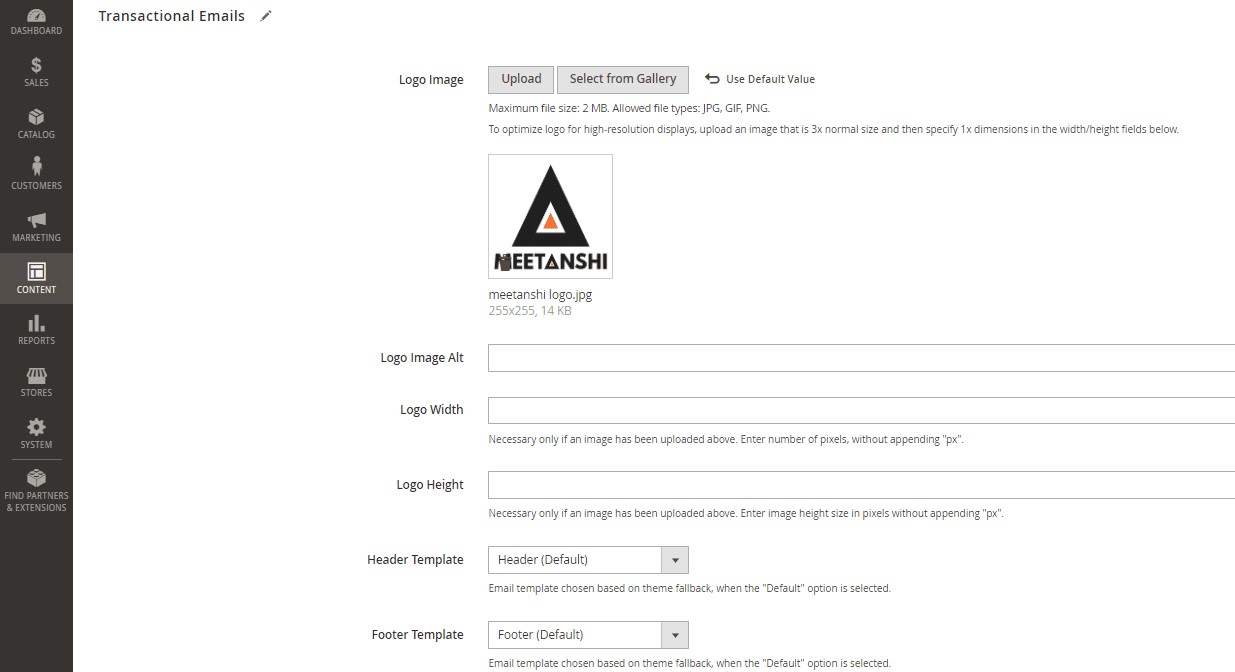This screenshot has width=1235, height=672.
Task: Click the pencil icon beside Transactional Emails
Action: click(265, 16)
